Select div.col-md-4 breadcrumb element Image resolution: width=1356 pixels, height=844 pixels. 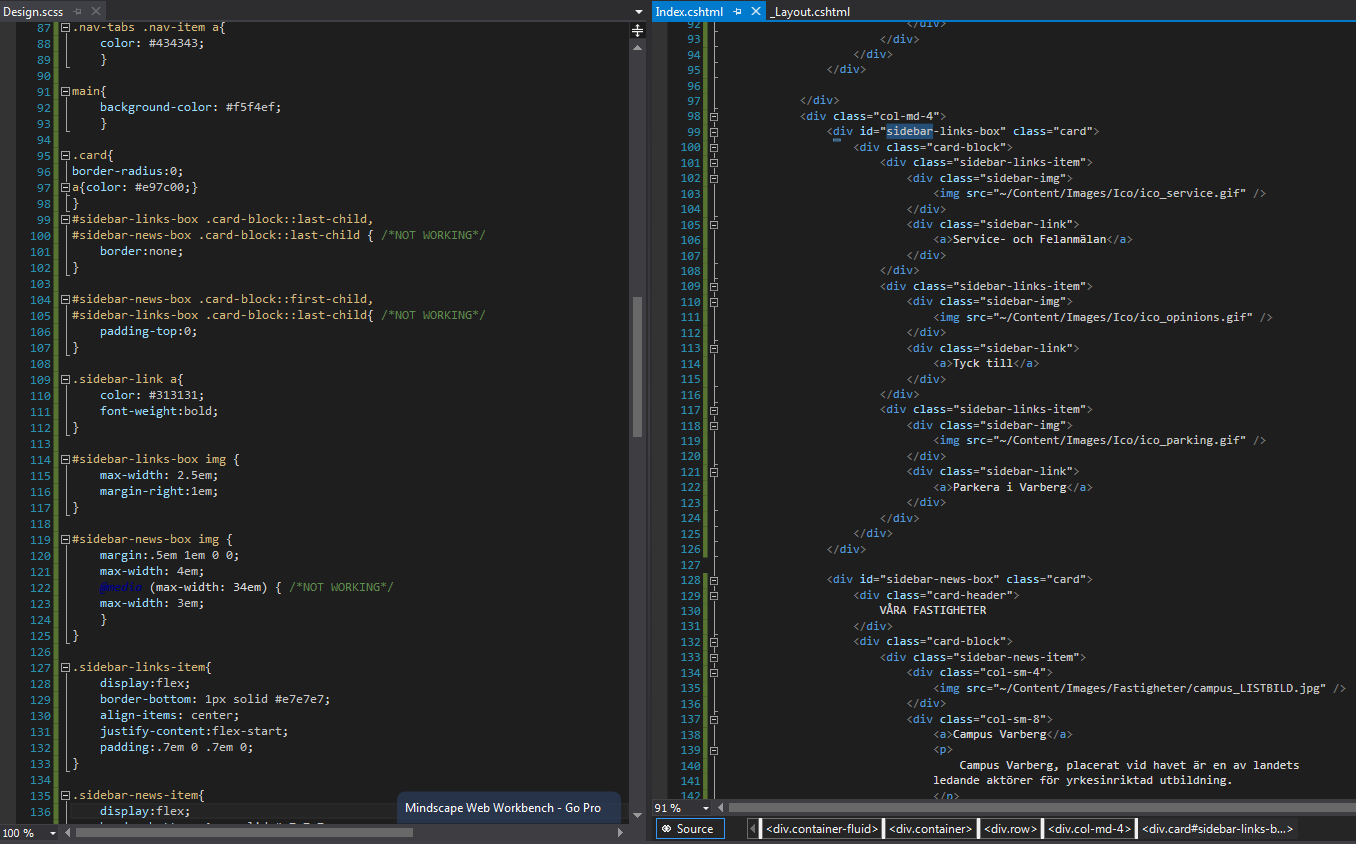click(1088, 829)
